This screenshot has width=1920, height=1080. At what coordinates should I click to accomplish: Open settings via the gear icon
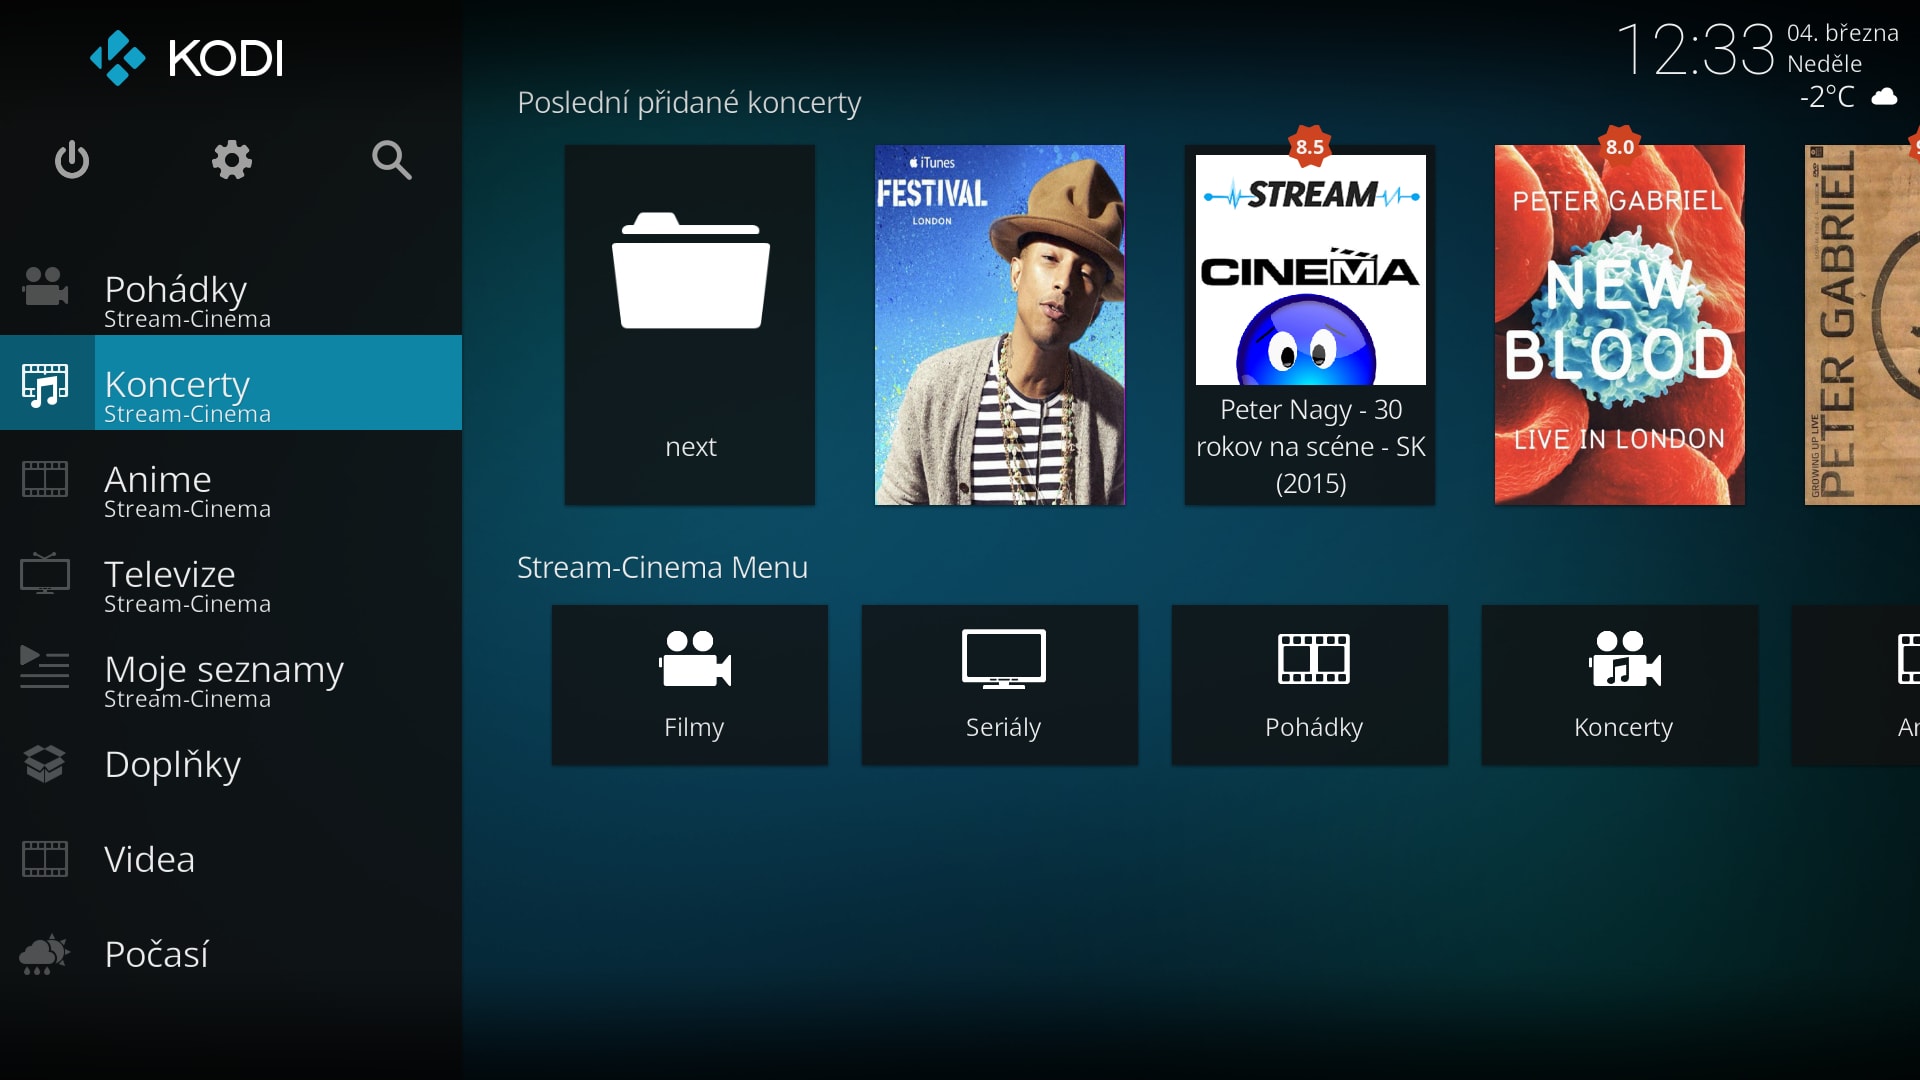[x=232, y=160]
